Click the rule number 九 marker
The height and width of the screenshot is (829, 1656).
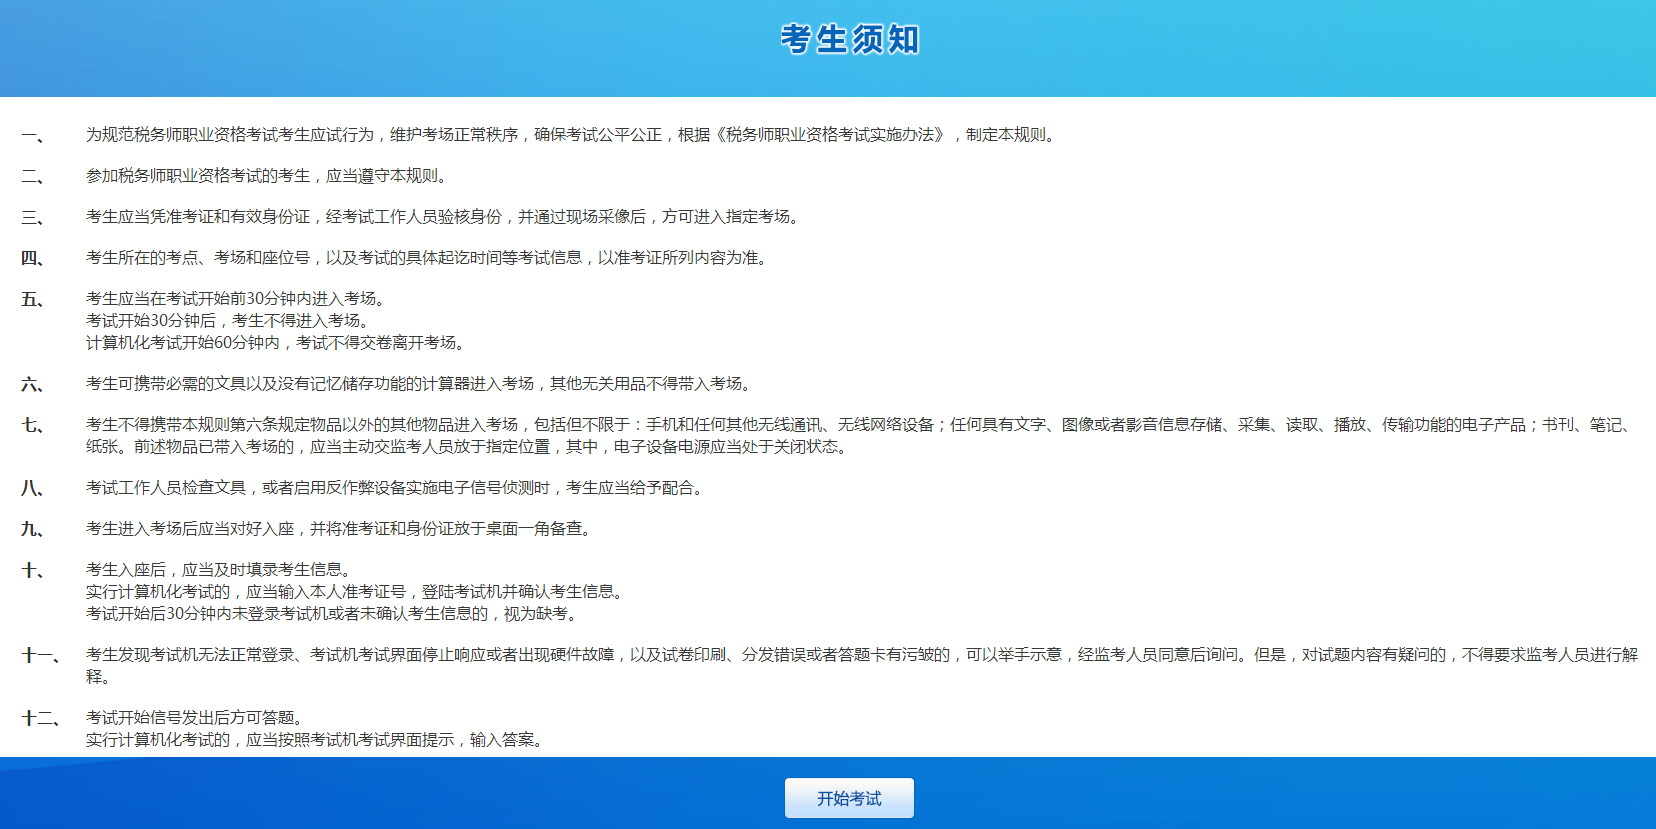point(32,529)
